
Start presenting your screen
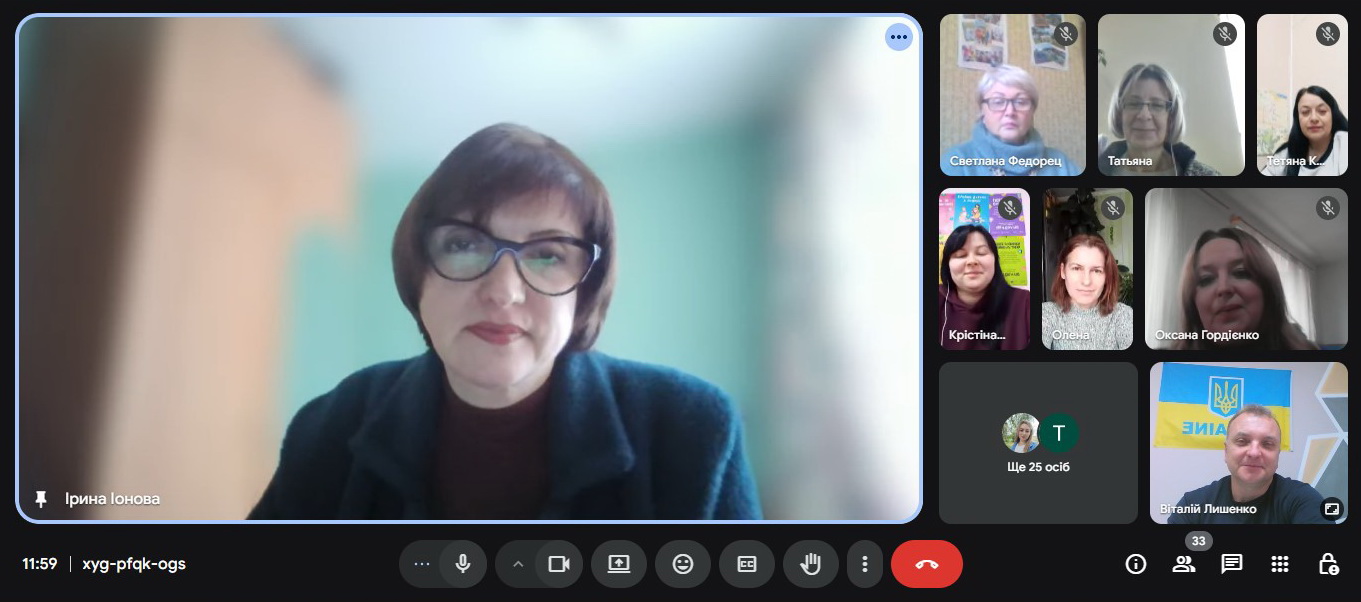[619, 564]
